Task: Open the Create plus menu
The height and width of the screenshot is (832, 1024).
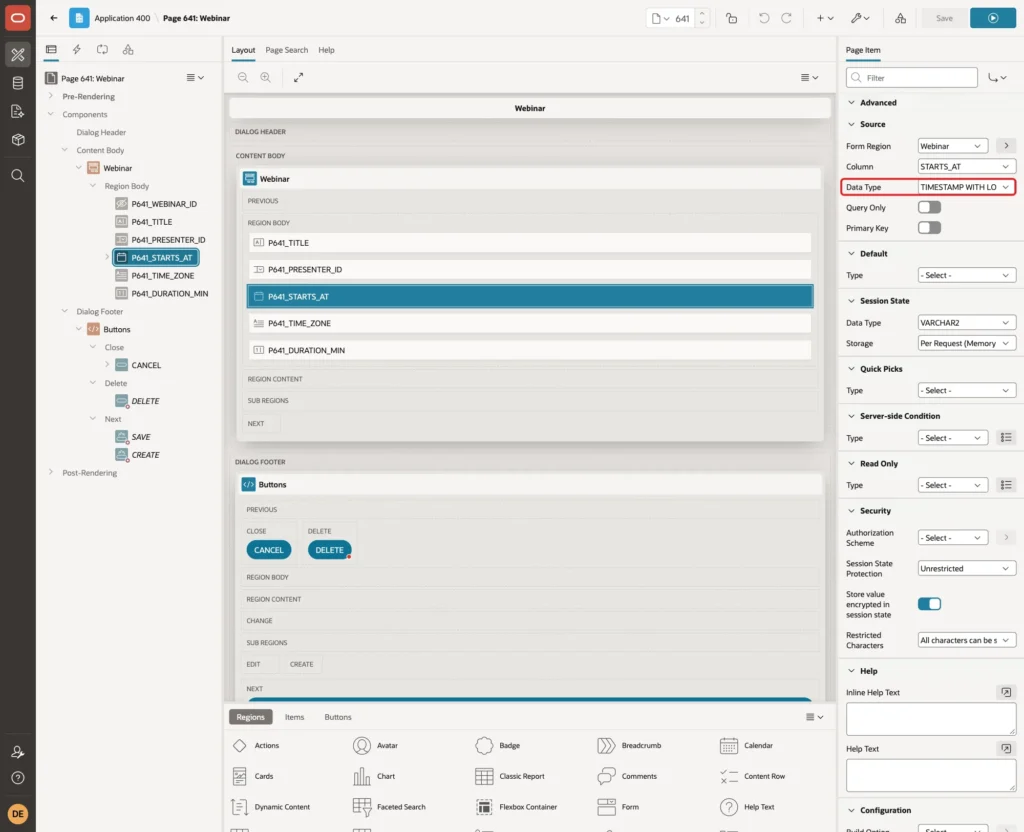Action: pos(825,18)
